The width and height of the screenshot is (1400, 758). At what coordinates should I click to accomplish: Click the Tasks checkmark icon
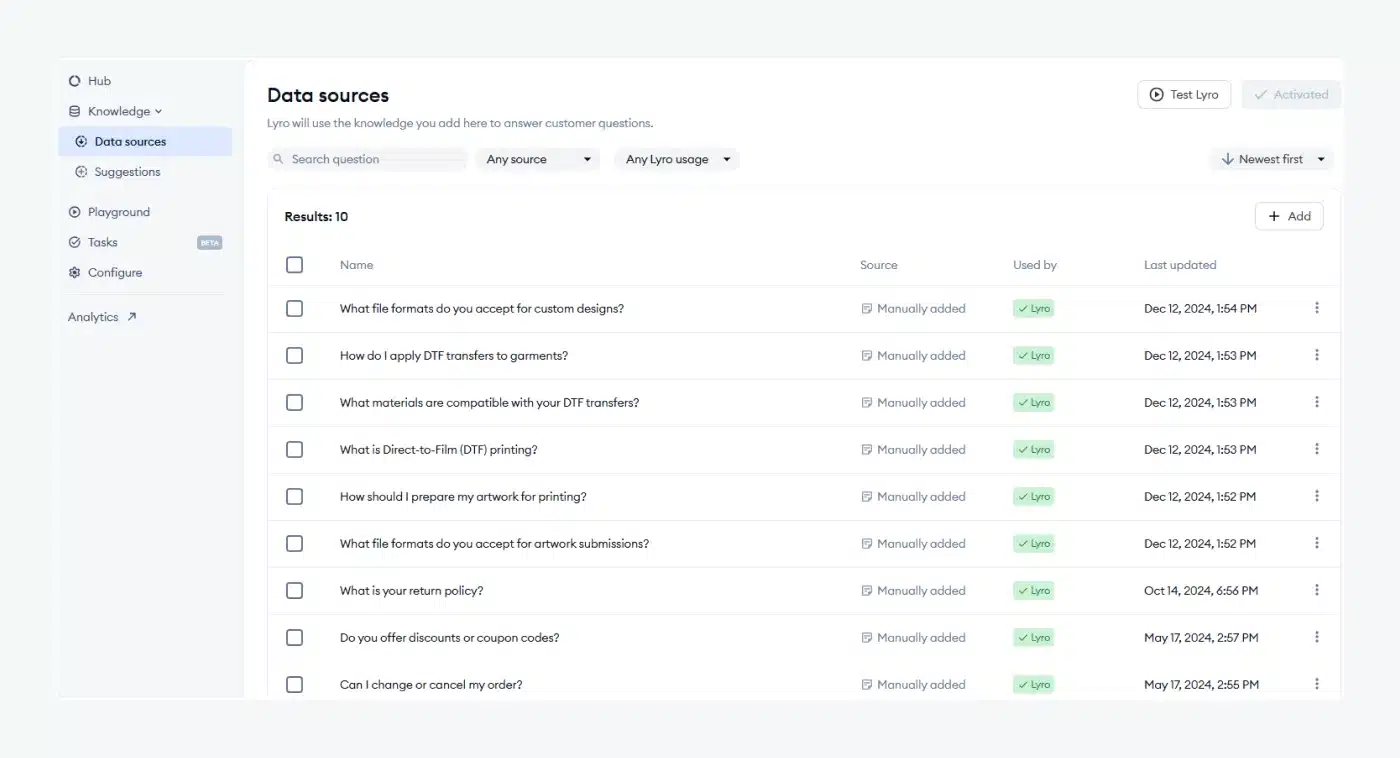(74, 242)
